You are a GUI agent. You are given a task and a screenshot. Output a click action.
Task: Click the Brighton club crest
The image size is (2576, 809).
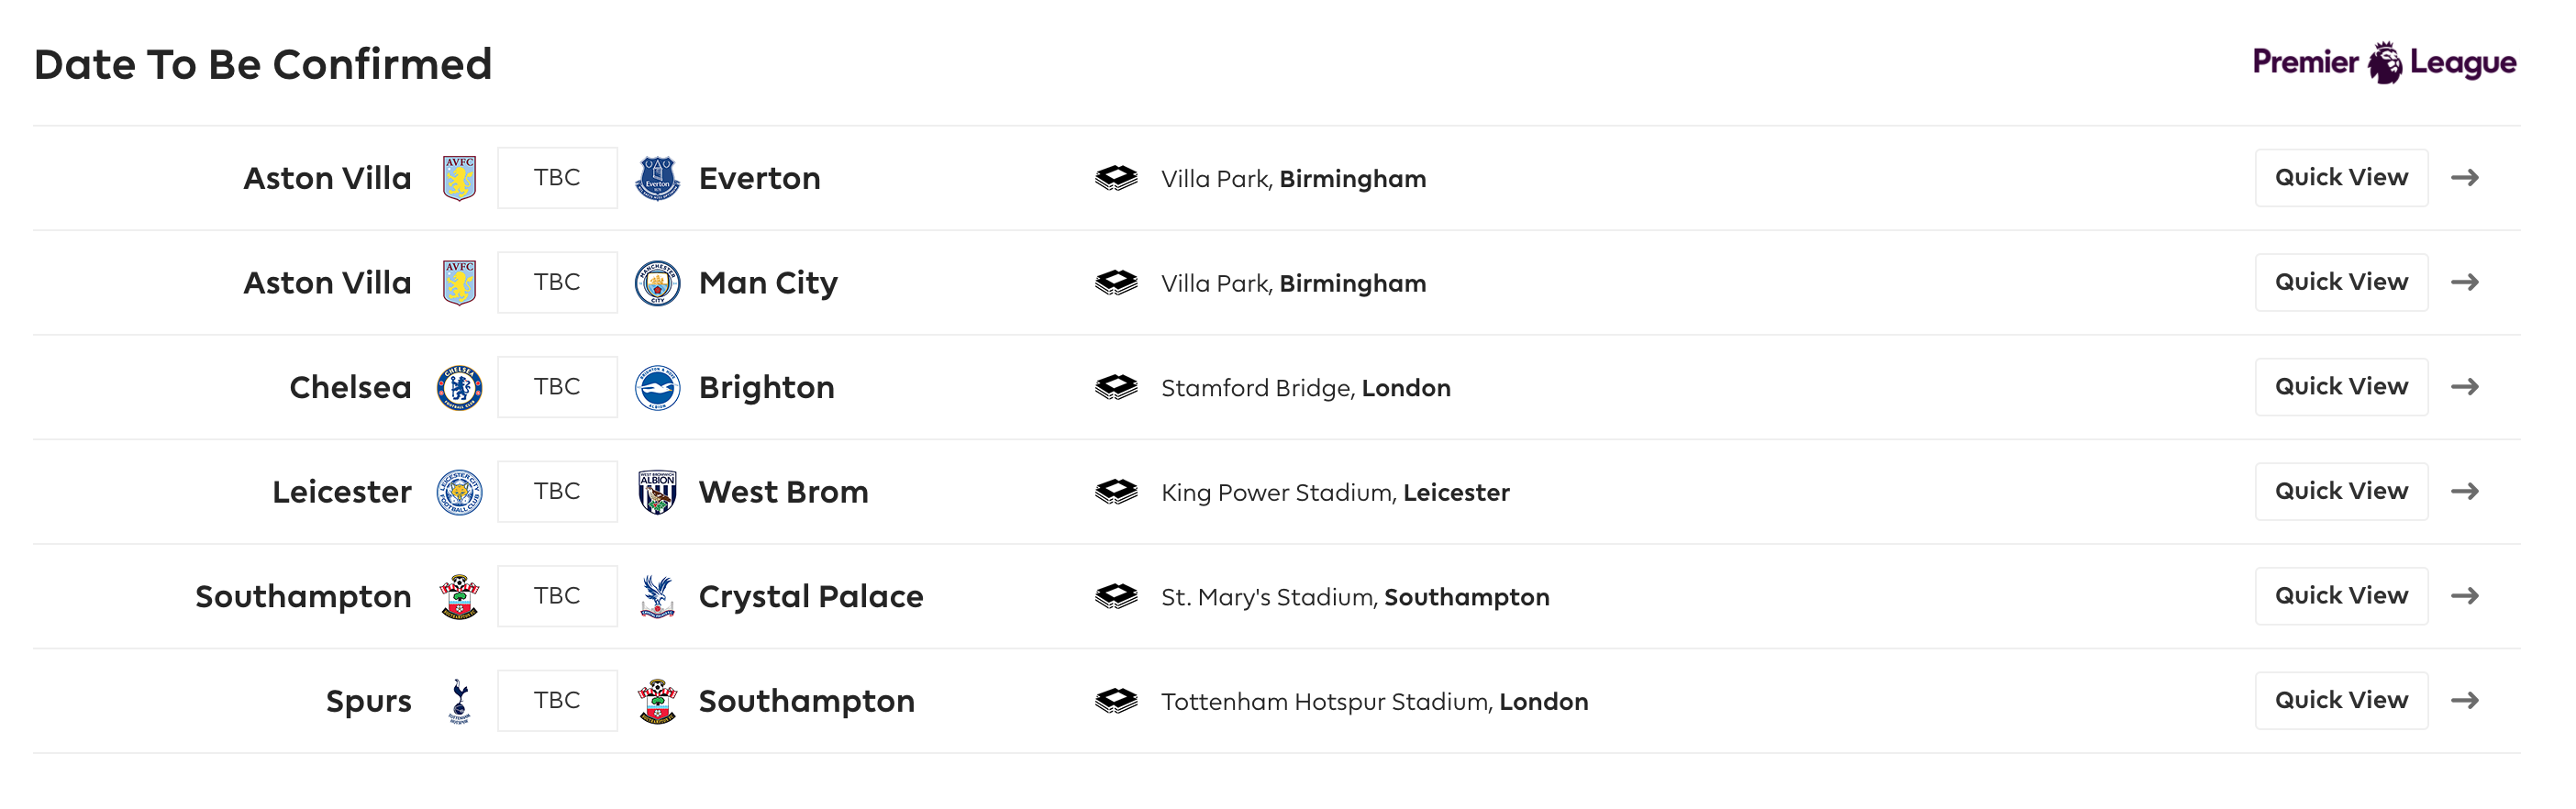click(657, 387)
